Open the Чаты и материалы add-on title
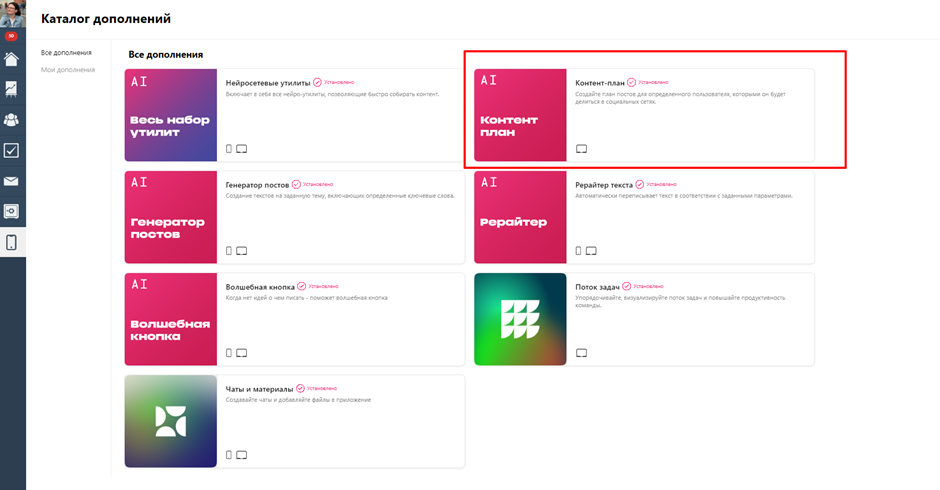 pyautogui.click(x=259, y=389)
